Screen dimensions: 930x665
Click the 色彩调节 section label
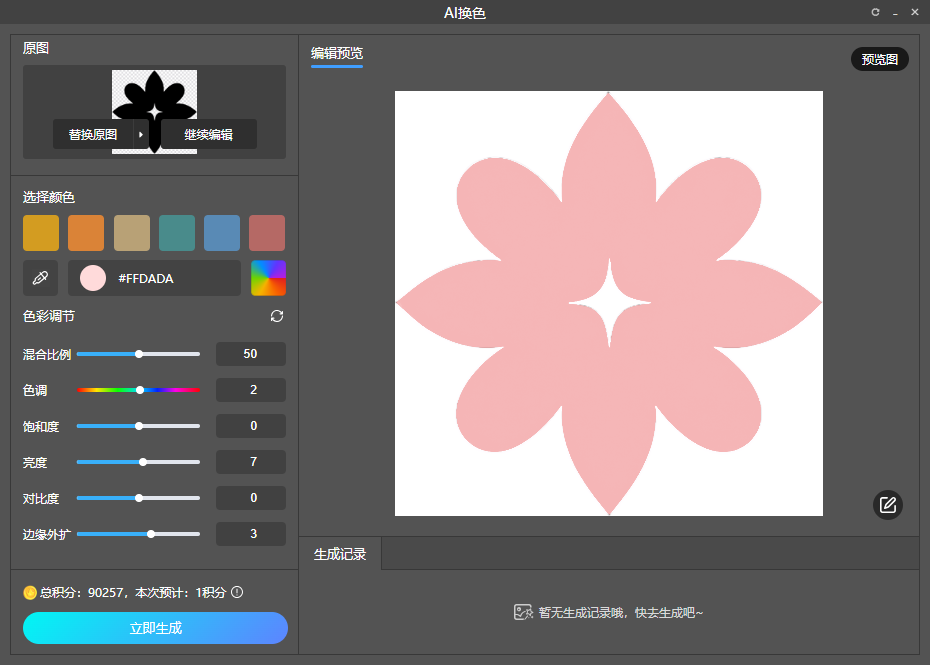(49, 316)
